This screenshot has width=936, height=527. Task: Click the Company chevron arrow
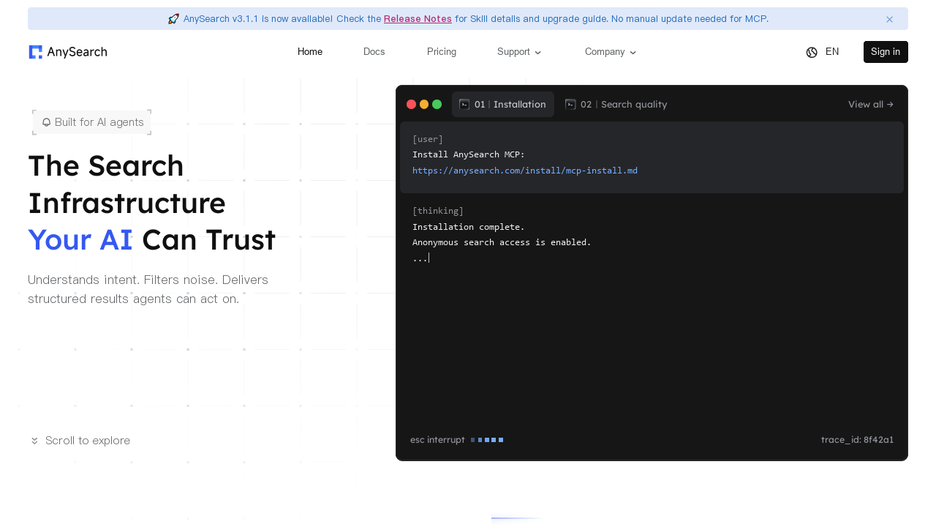(x=633, y=53)
